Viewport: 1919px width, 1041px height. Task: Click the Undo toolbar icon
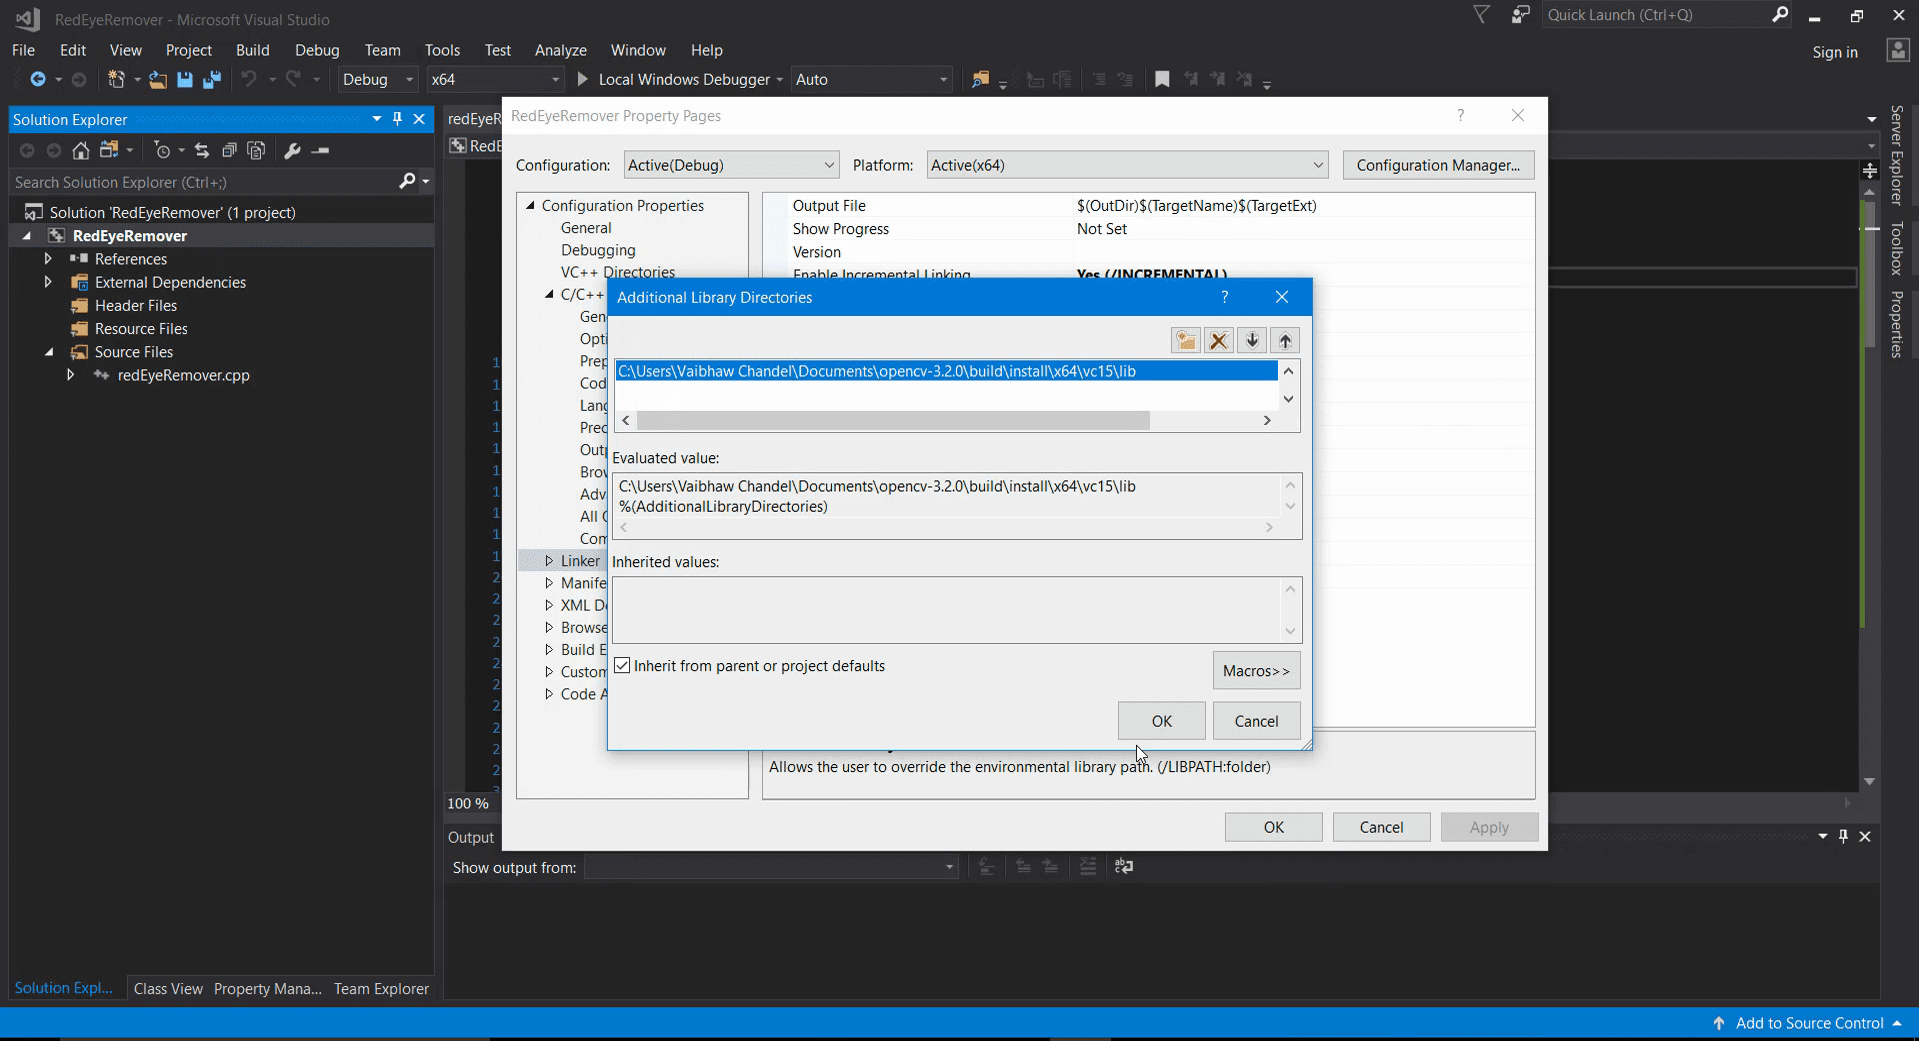pyautogui.click(x=249, y=79)
